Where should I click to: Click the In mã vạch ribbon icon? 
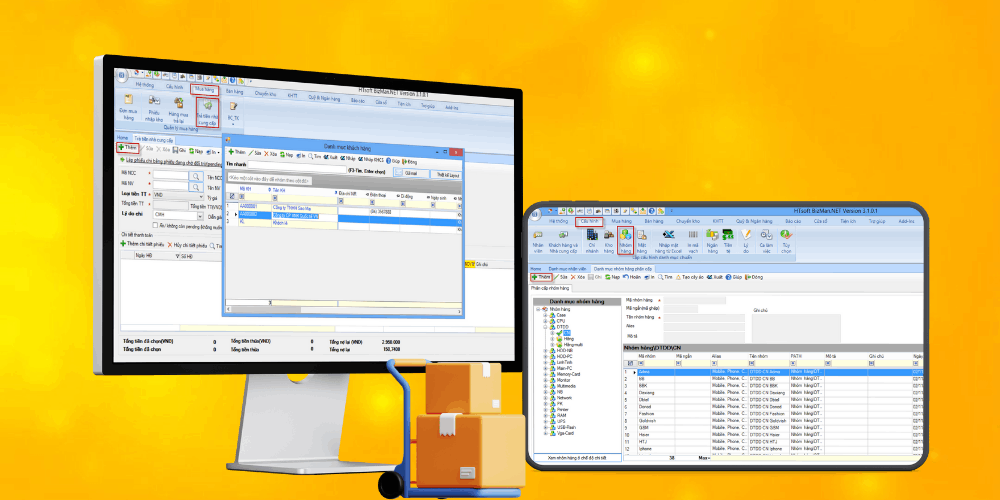(692, 243)
